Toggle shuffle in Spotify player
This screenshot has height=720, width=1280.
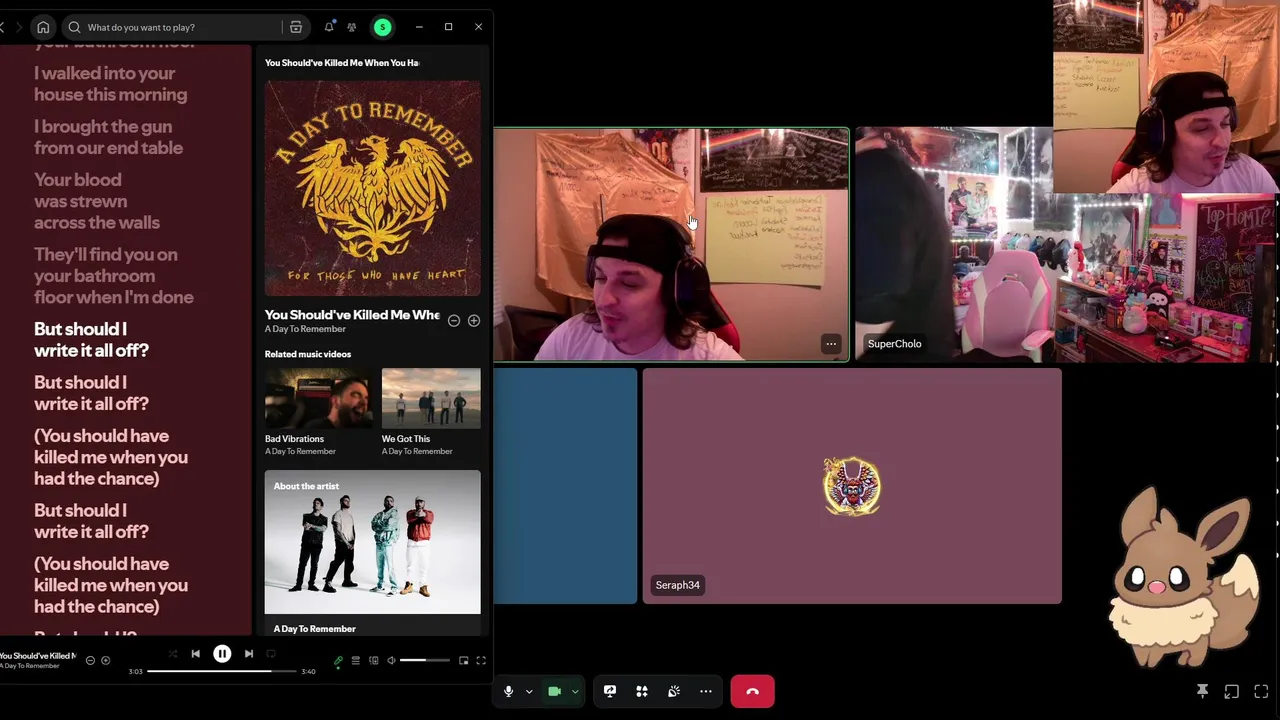click(173, 654)
